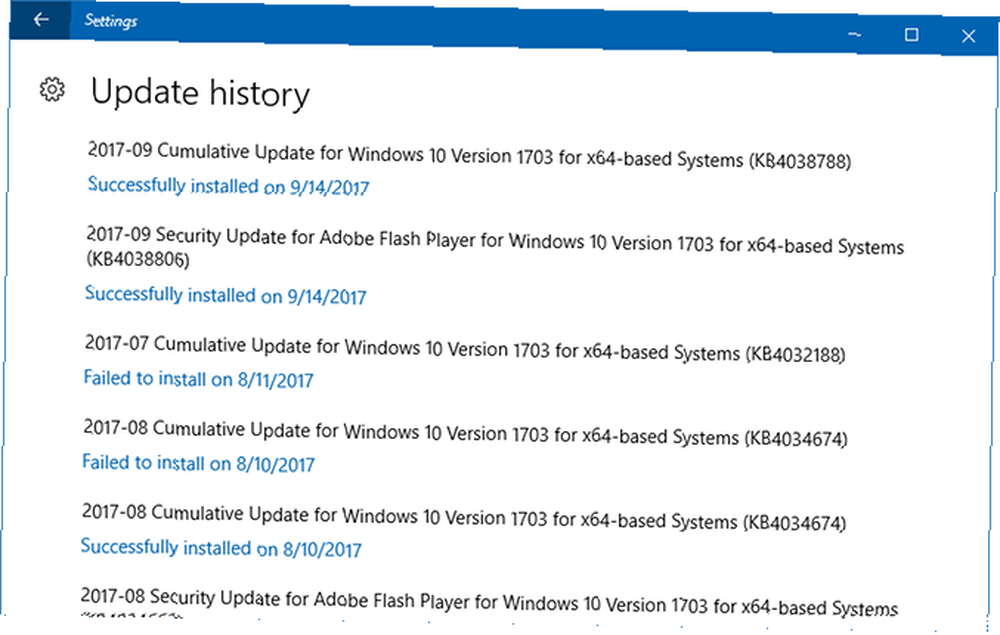Screen dimensions: 1000x635
Task: Click the successful 2017-08 KB4034674 update title
Action: (x=464, y=518)
